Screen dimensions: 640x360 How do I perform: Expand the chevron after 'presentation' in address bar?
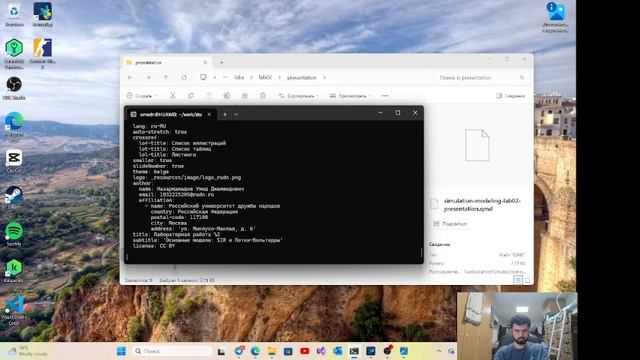point(324,77)
